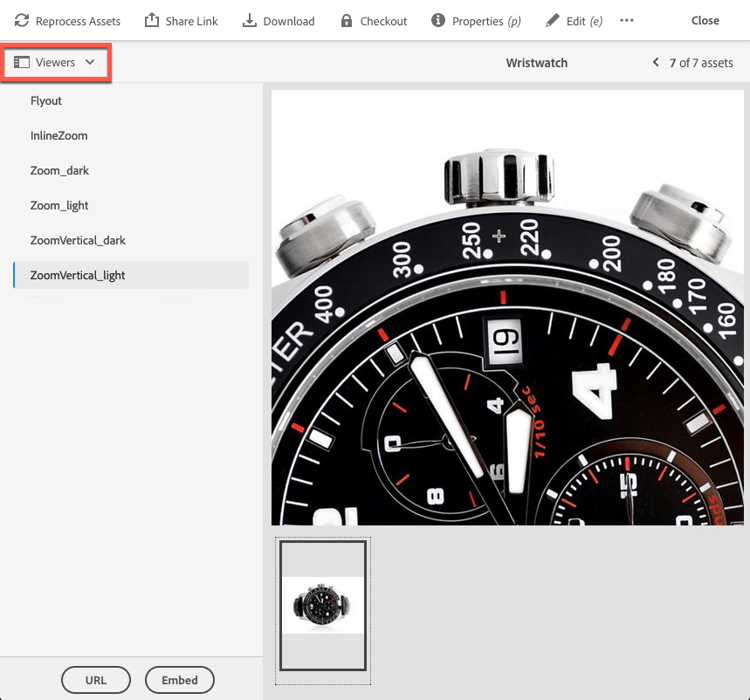Click the Edit (e) label

coord(584,22)
